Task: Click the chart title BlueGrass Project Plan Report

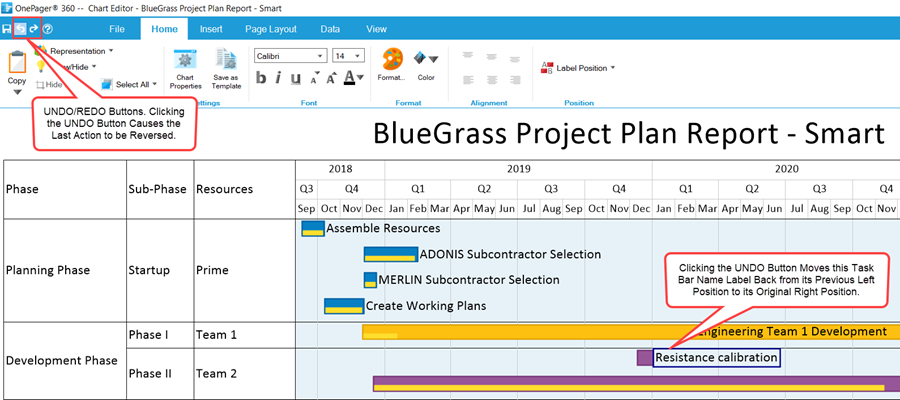Action: [x=629, y=134]
